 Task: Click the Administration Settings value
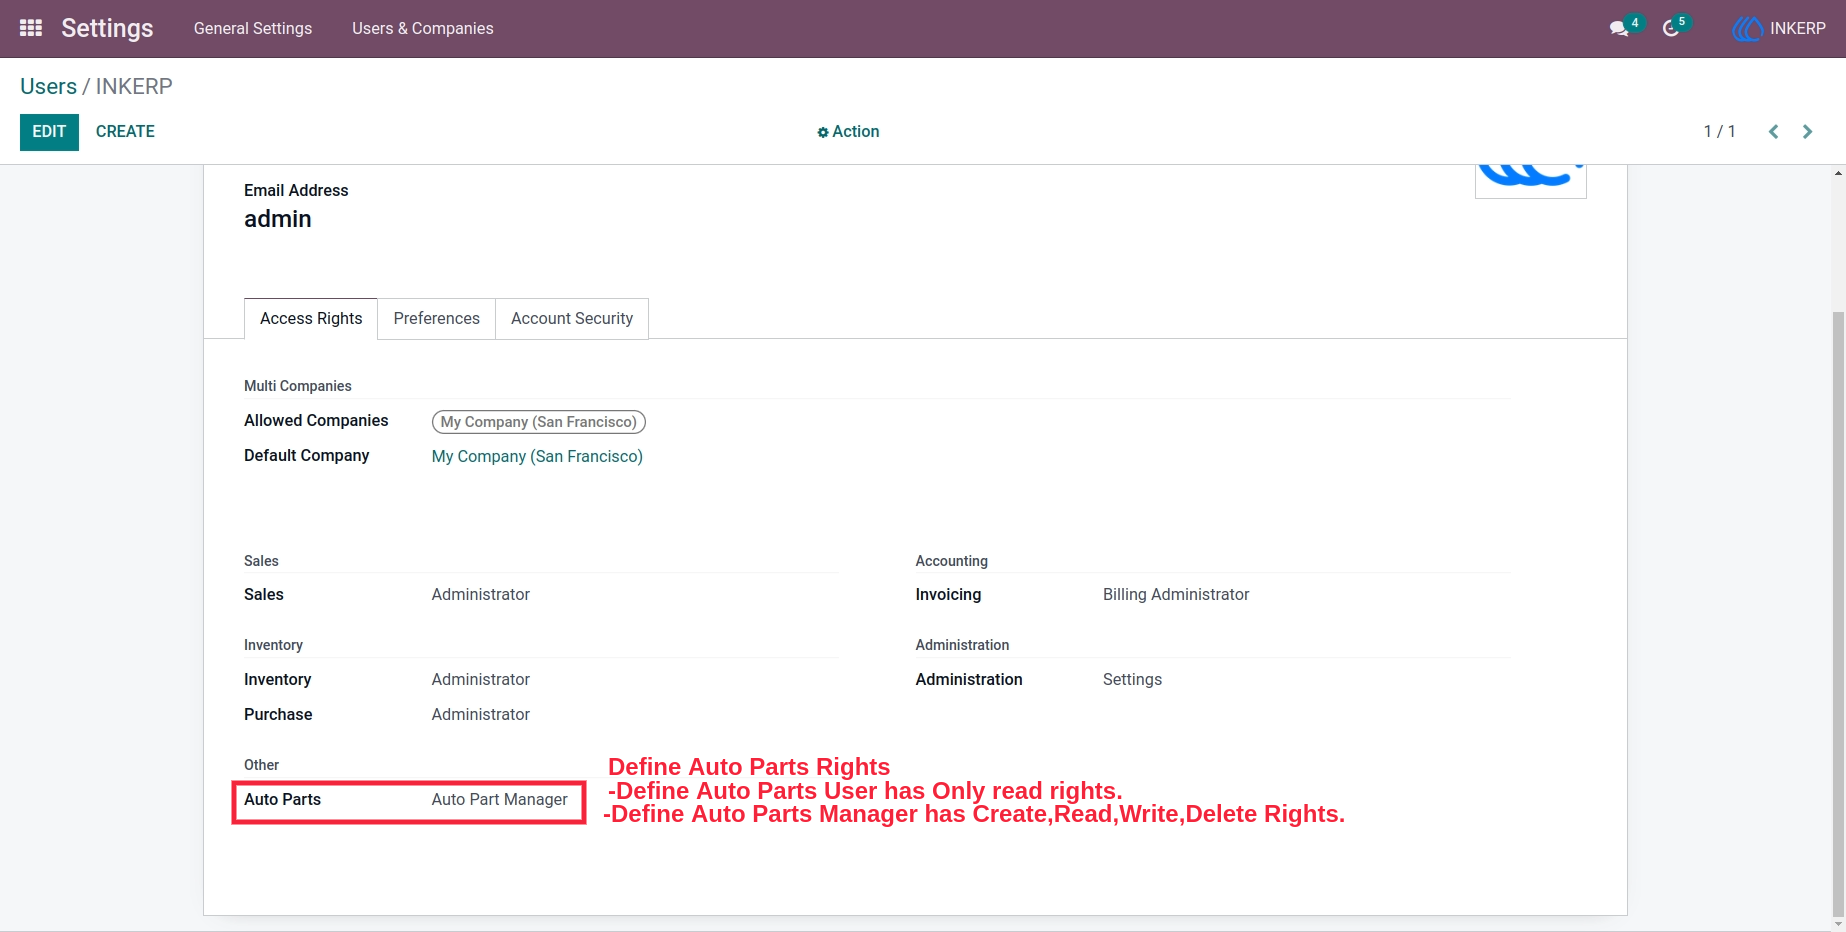point(1132,679)
